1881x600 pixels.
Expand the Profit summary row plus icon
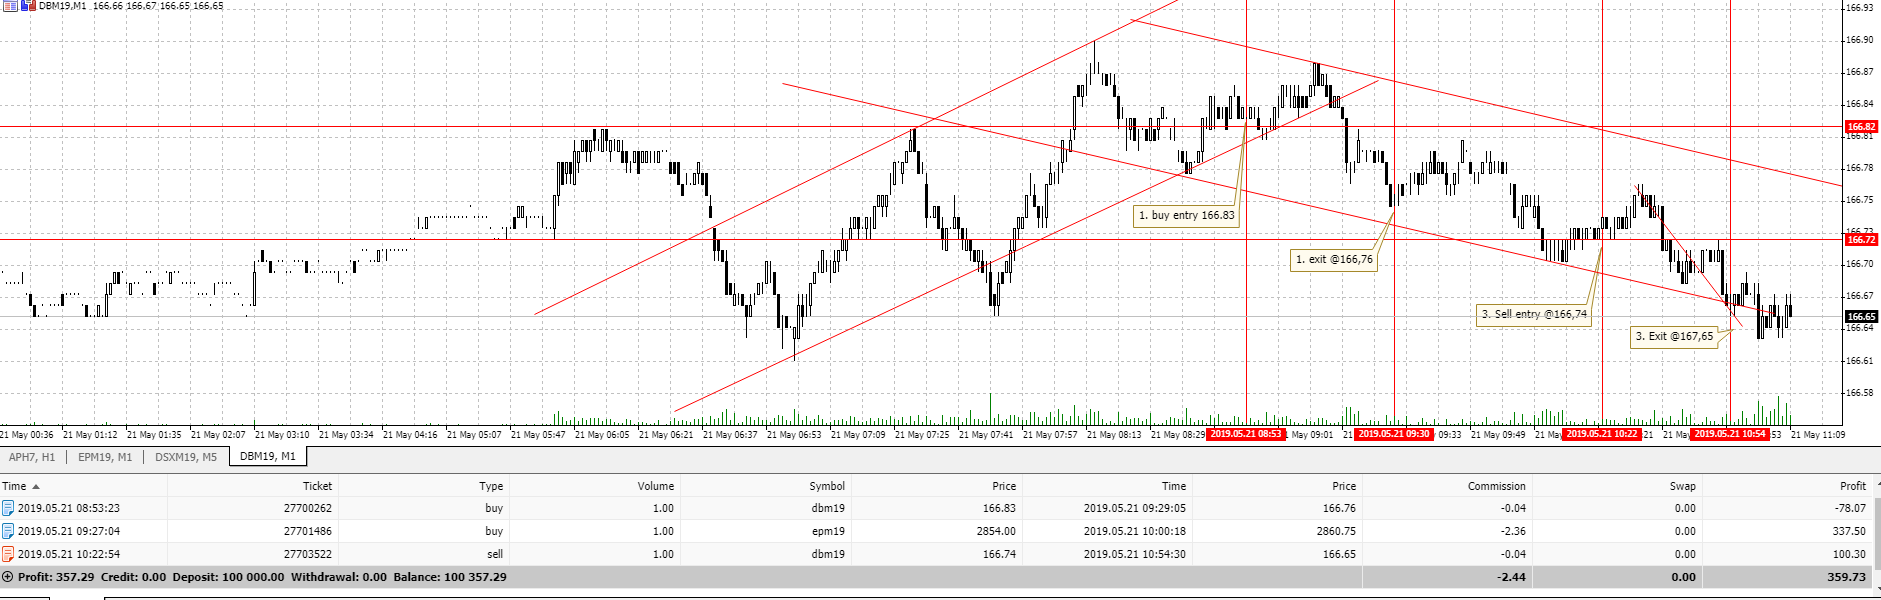8,577
